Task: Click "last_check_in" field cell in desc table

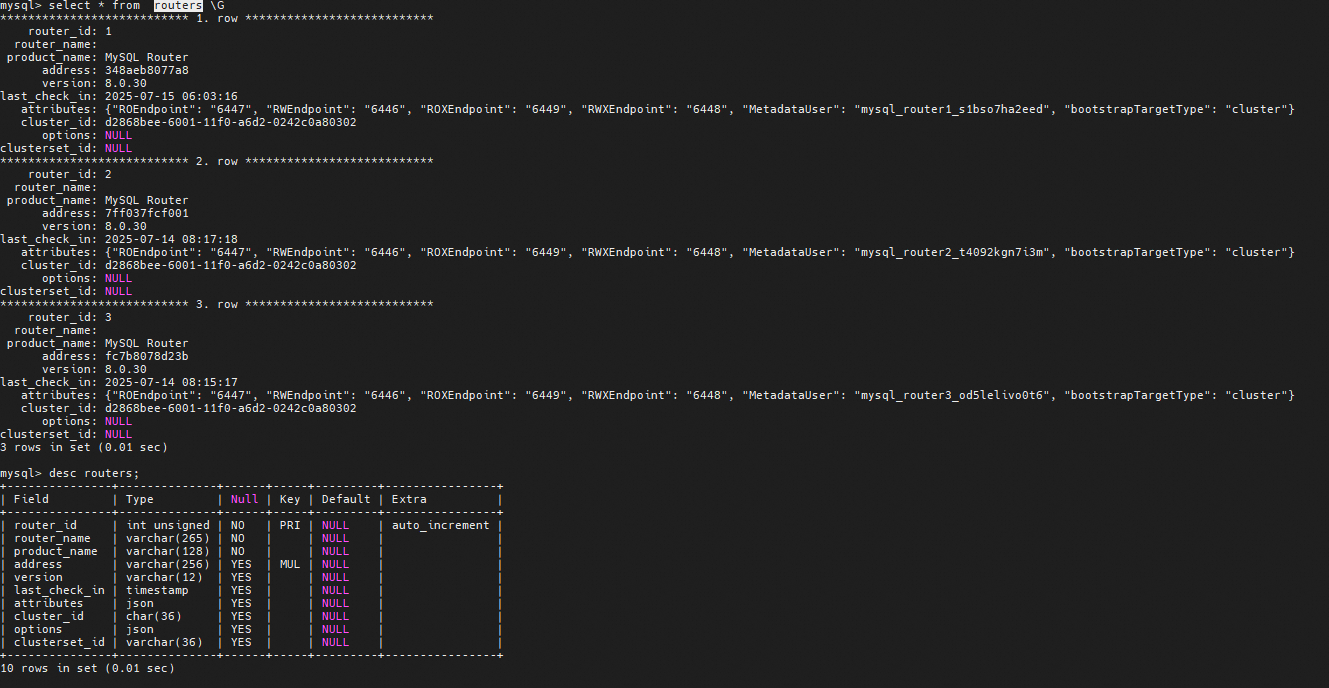Action: coord(59,591)
